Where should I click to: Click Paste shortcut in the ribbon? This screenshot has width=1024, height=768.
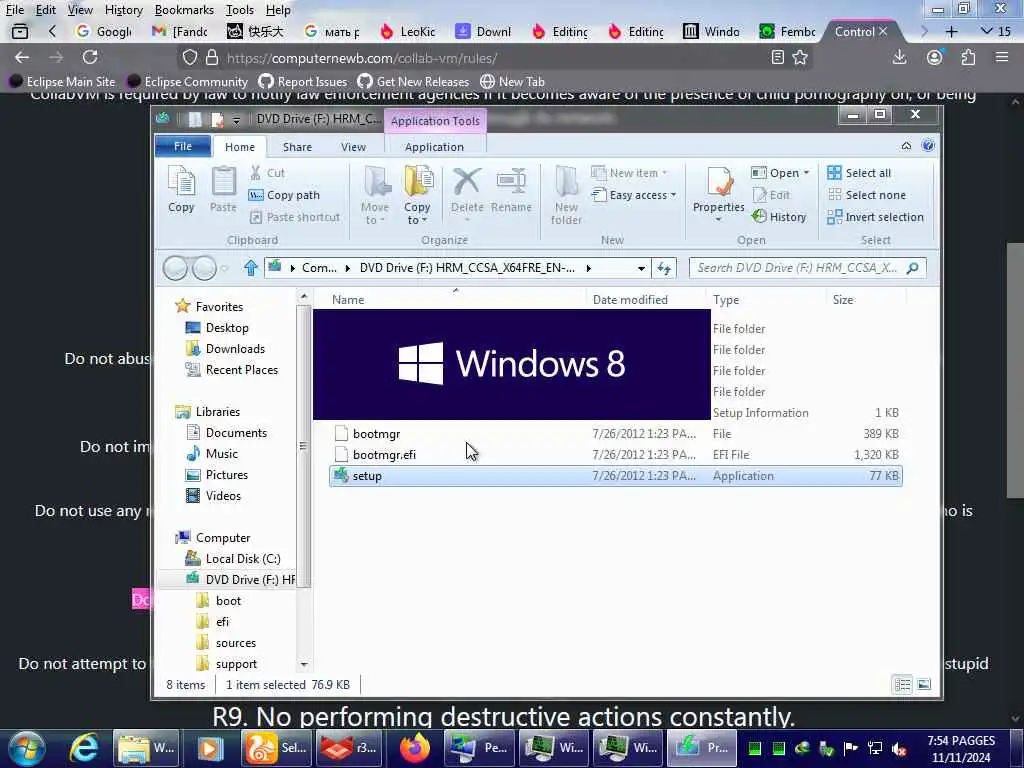point(295,217)
